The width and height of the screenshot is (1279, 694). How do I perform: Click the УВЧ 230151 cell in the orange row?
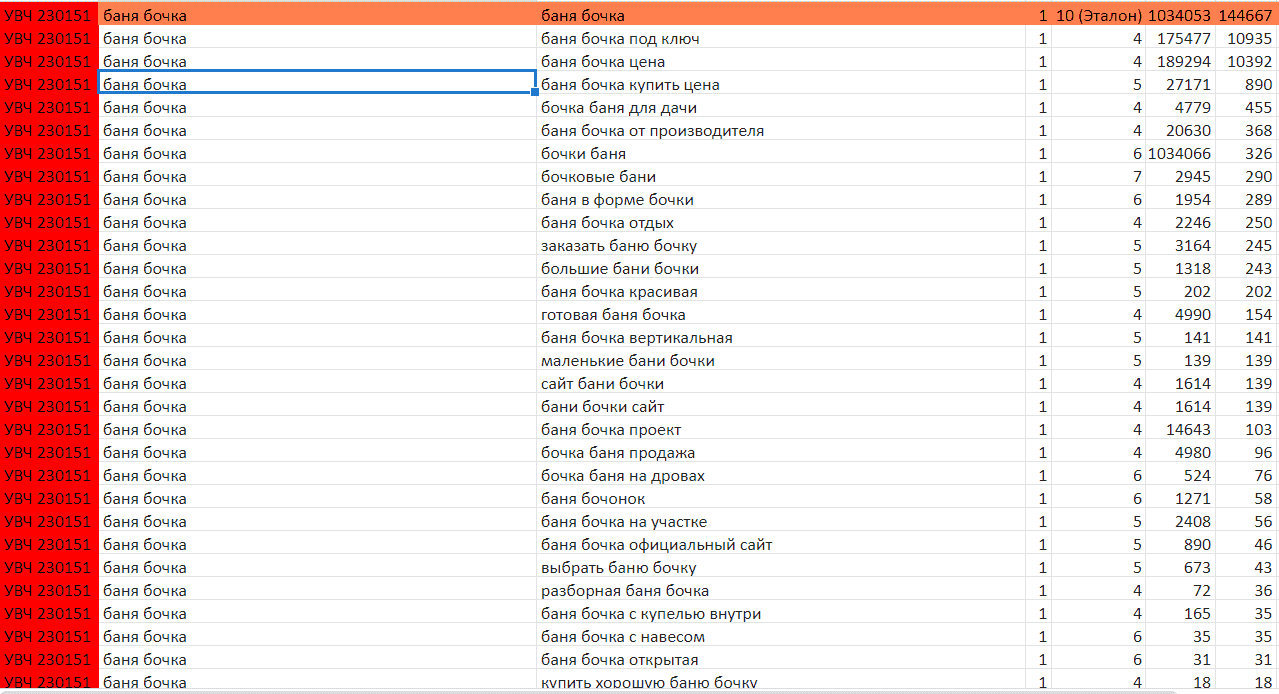point(48,16)
